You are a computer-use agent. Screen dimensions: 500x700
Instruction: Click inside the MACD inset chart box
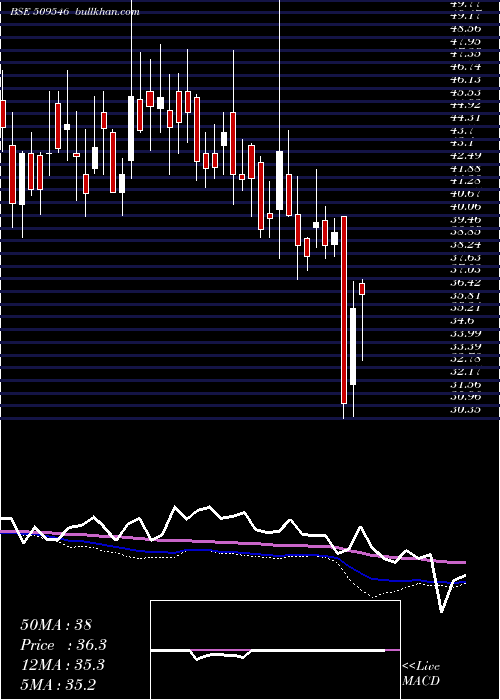275,650
